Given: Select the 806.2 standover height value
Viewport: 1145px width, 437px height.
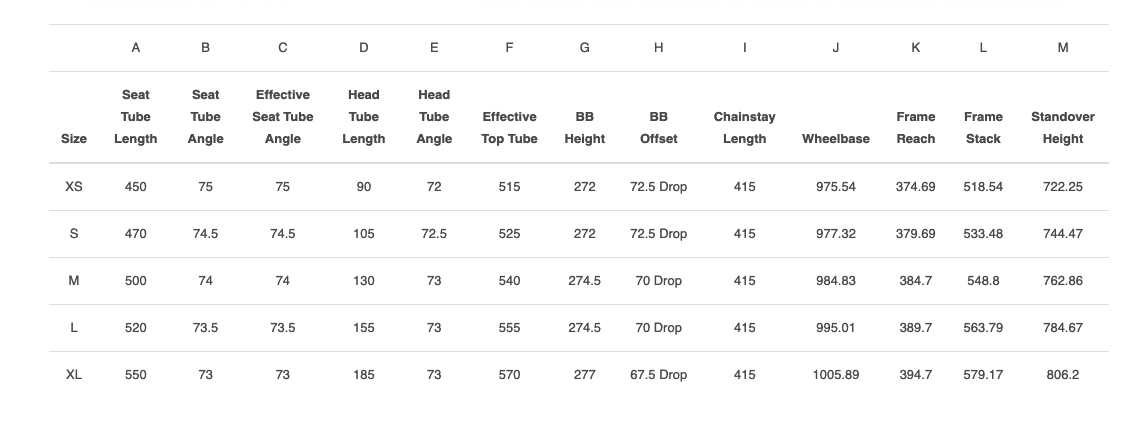Looking at the screenshot, I should click(x=1062, y=375).
